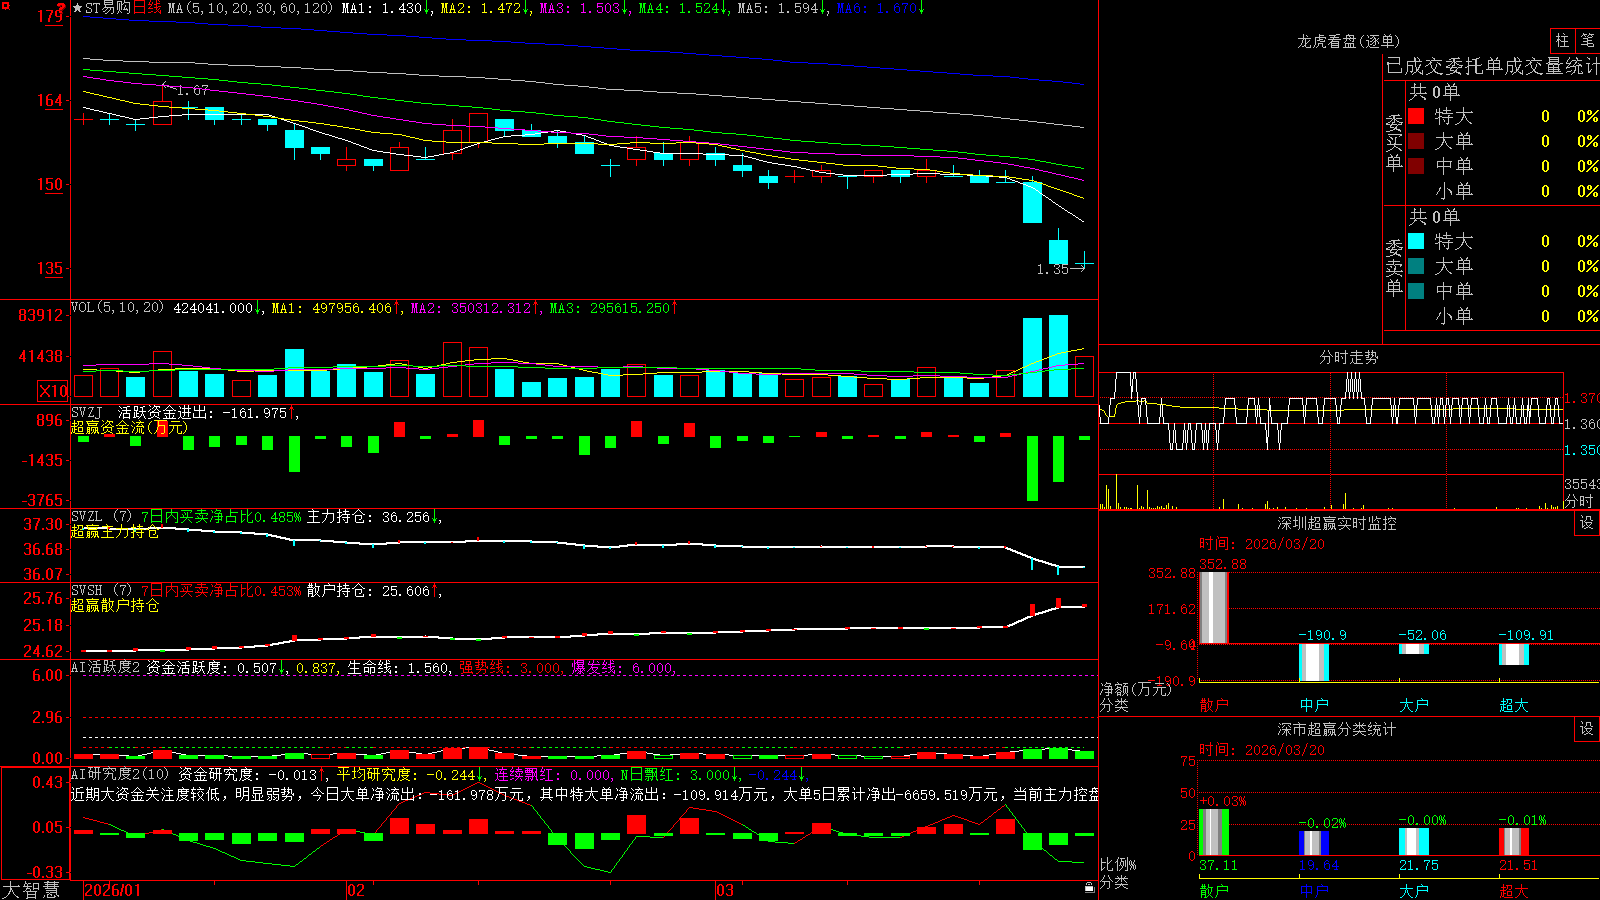The height and width of the screenshot is (900, 1600).
Task: Click the MA(5,10,20,30,60,120) indicator parameters
Action: (250, 8)
